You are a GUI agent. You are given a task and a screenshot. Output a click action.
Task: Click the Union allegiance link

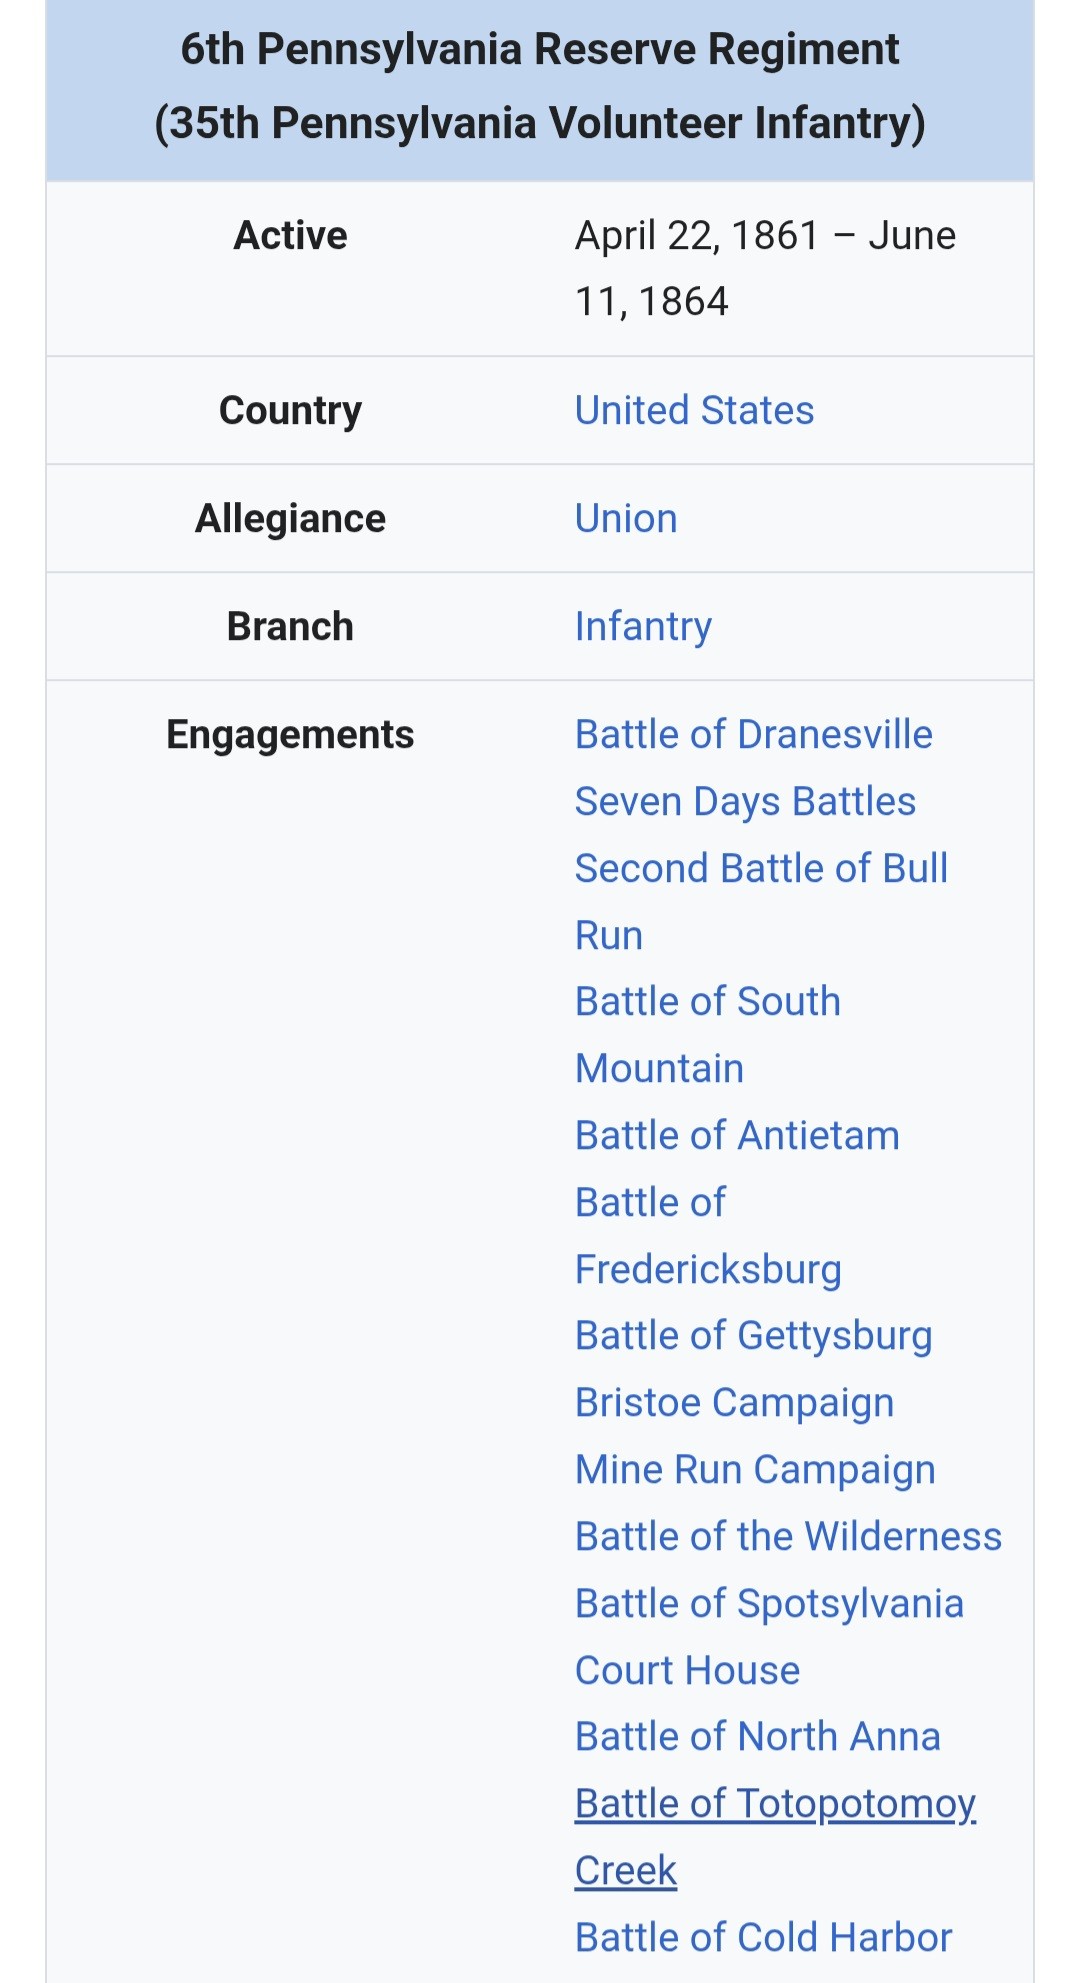tap(626, 518)
